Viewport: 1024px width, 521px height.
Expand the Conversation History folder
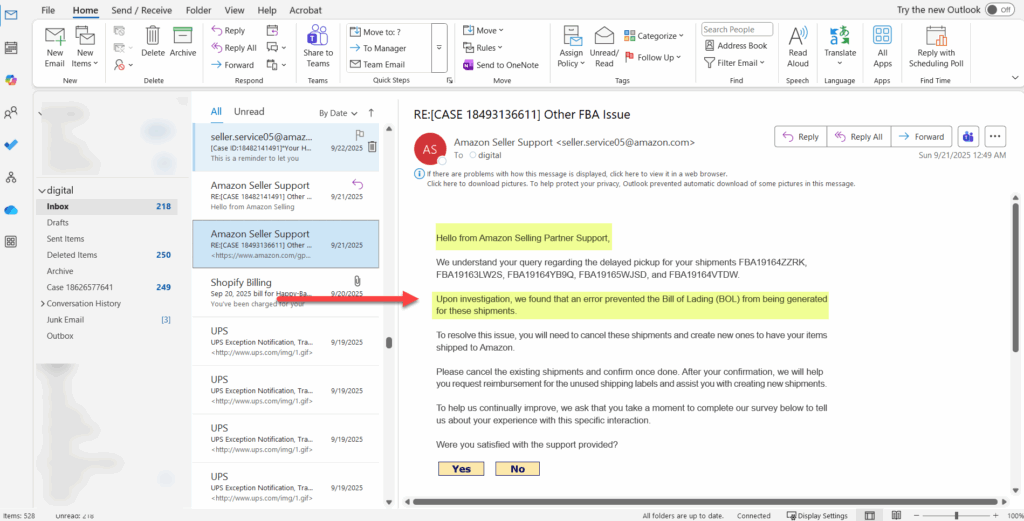tap(42, 303)
